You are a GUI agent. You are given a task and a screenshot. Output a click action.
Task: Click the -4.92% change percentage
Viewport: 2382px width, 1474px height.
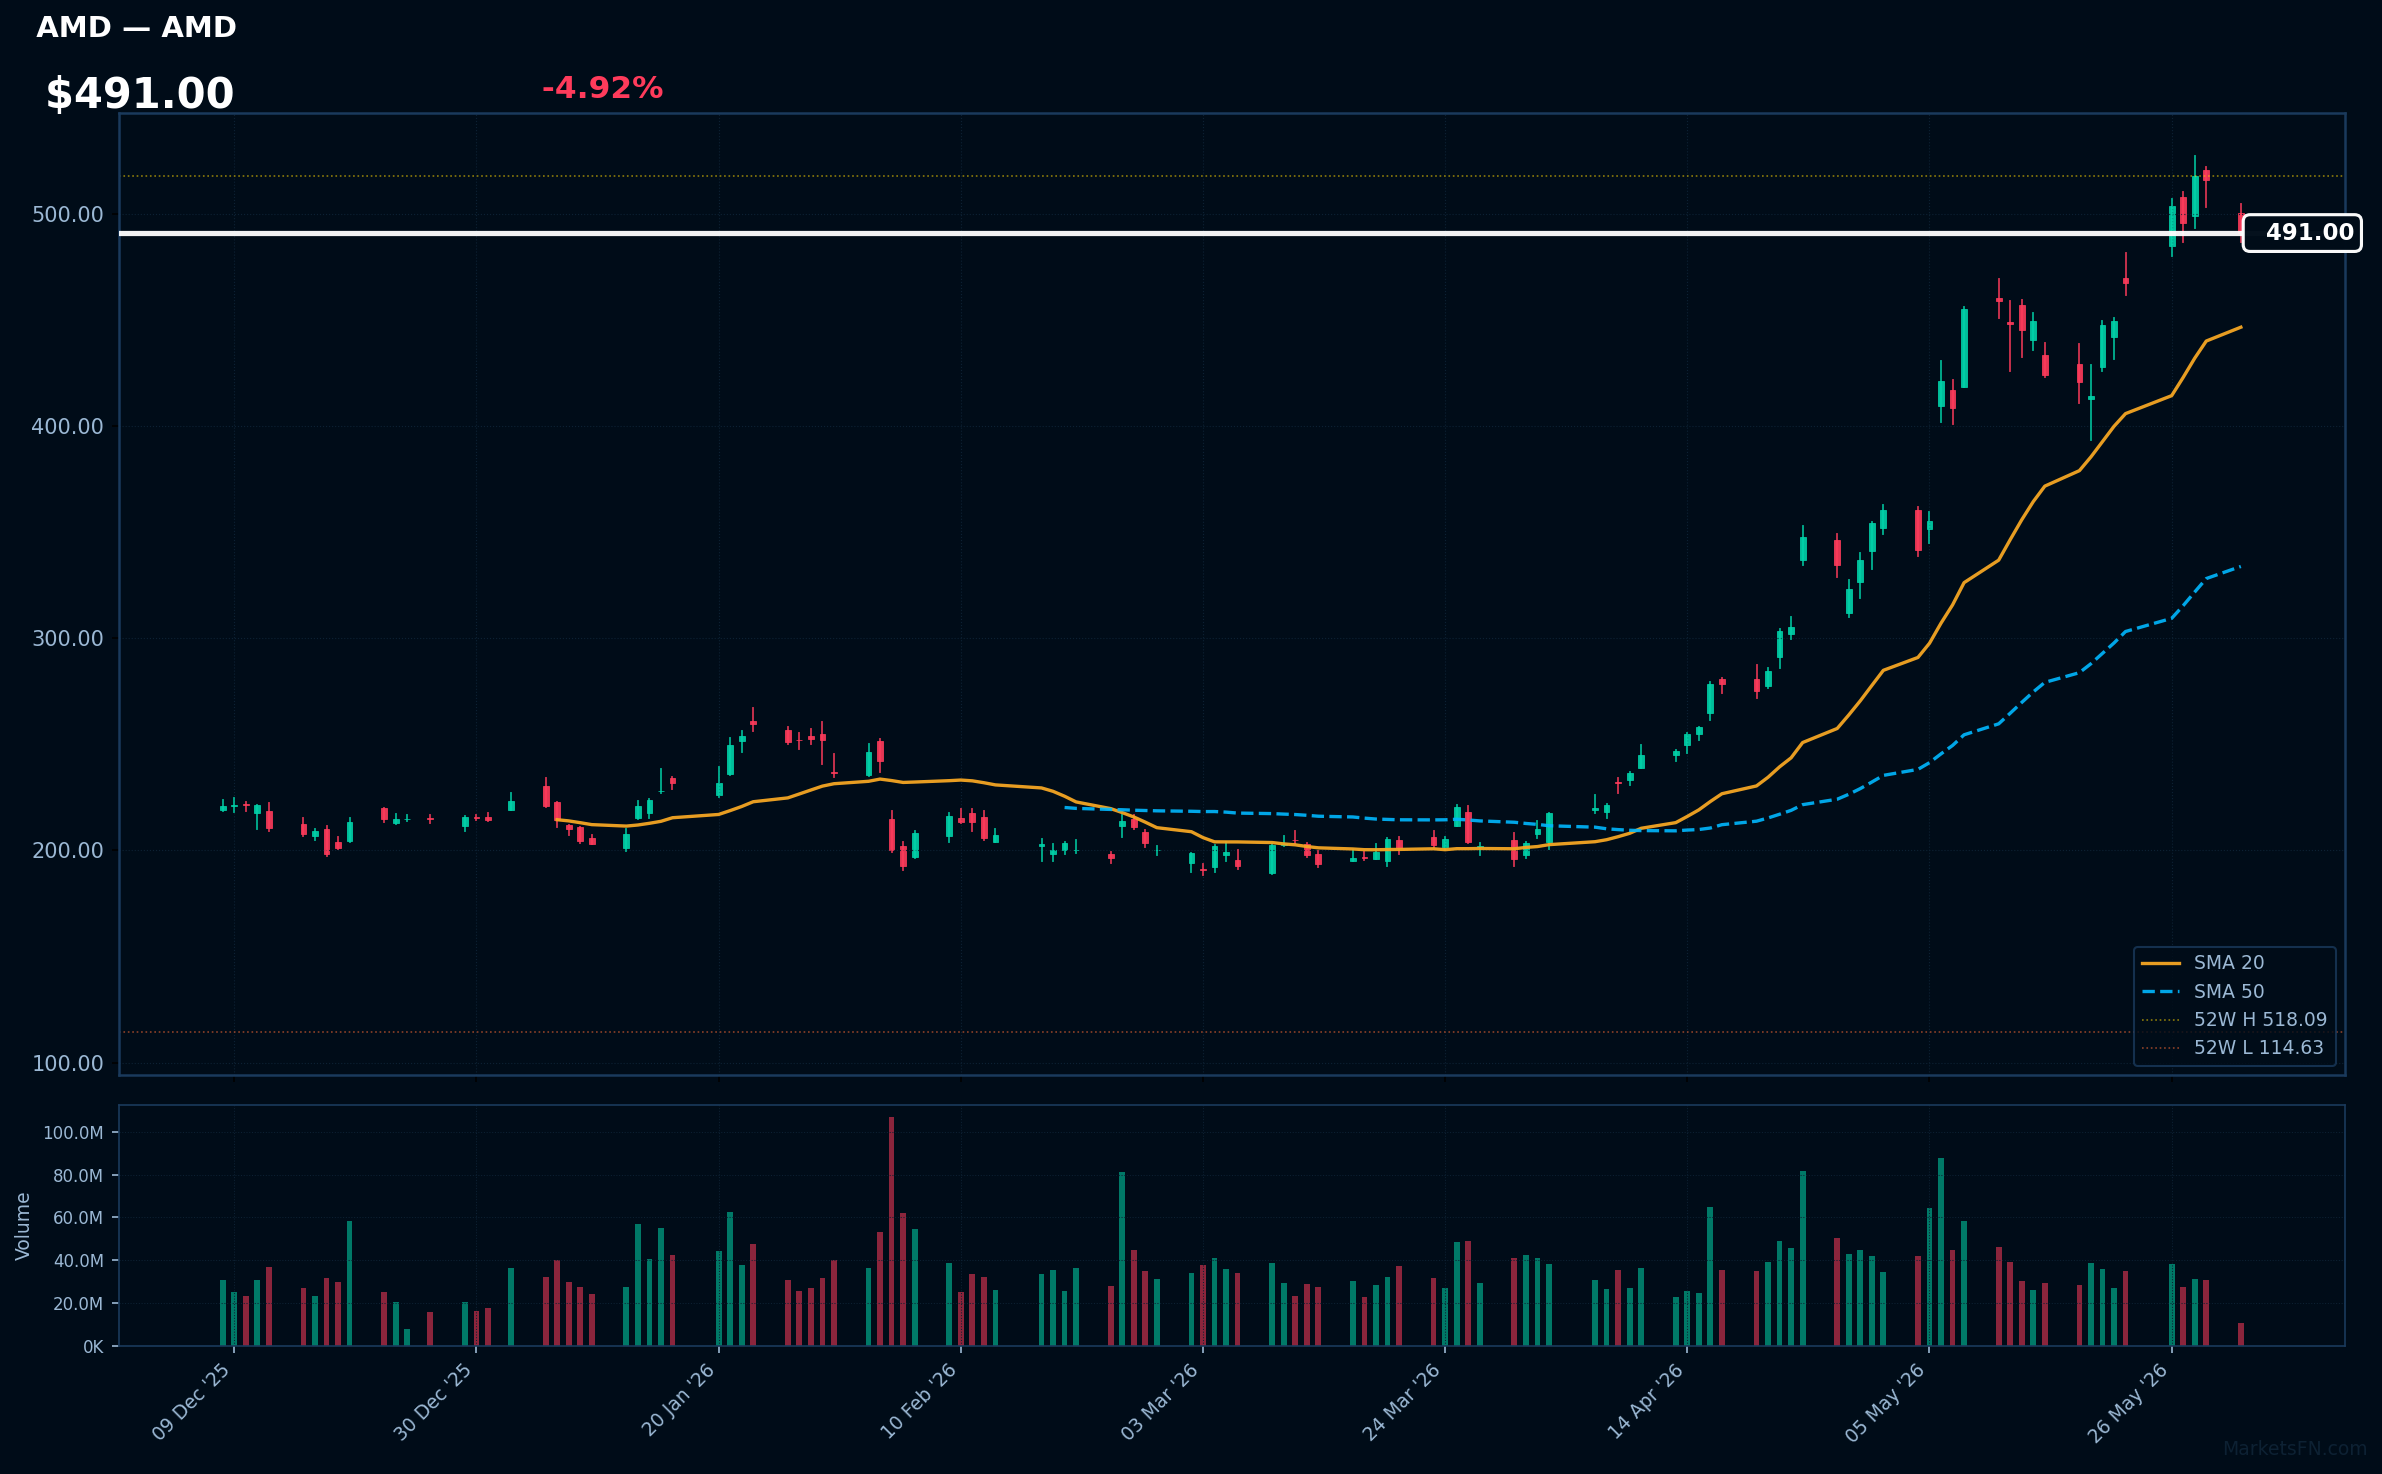tap(602, 88)
